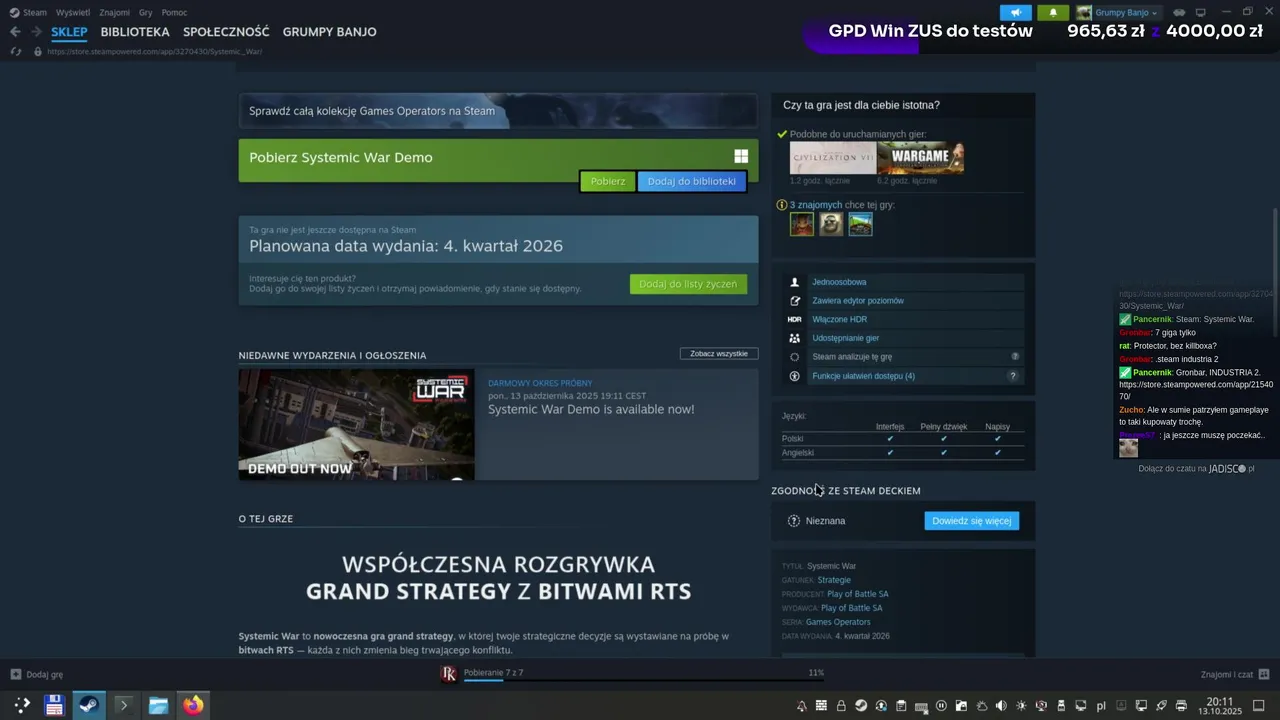Click the store page URL text
Viewport: 1280px width, 720px height.
[x=154, y=51]
